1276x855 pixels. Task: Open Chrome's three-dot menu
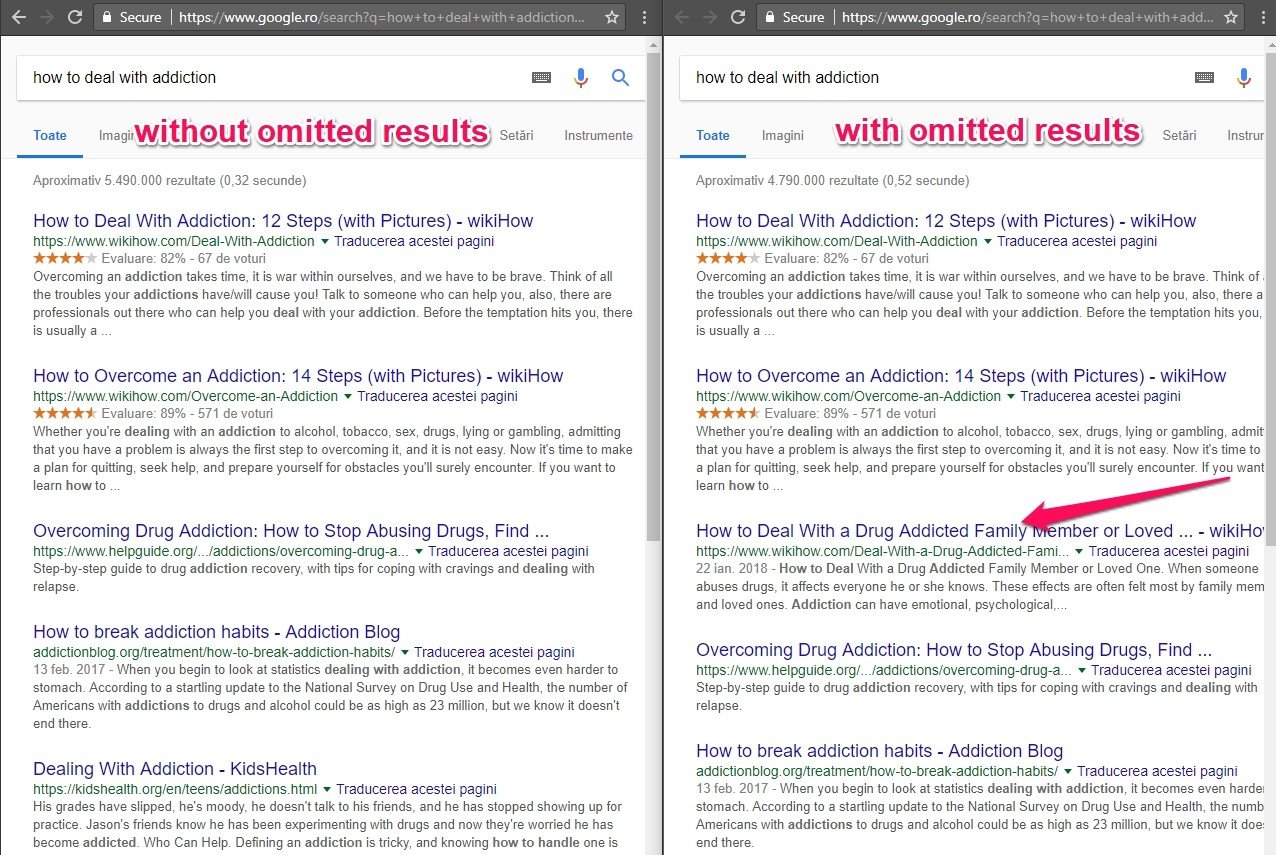[644, 16]
